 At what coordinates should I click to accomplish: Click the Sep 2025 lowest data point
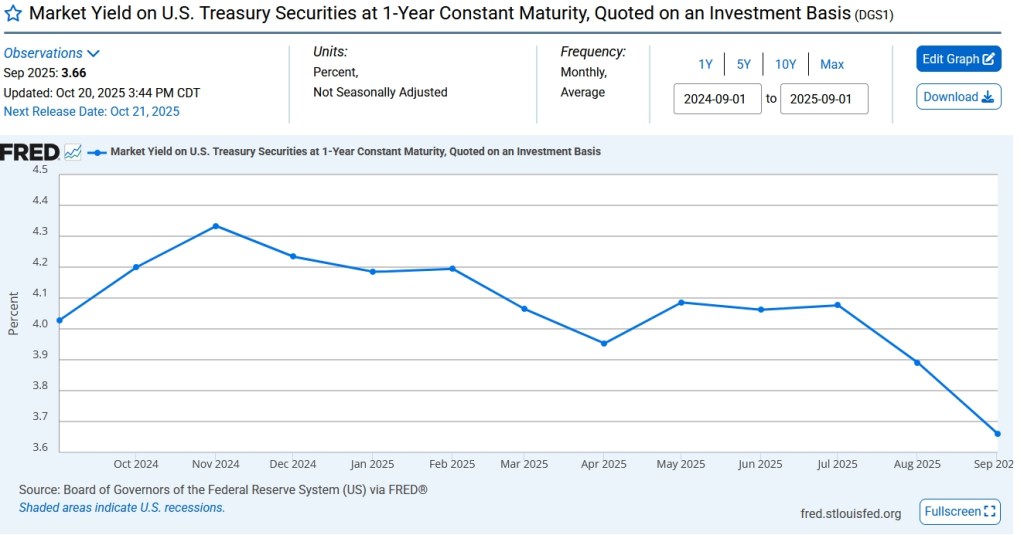(x=997, y=433)
